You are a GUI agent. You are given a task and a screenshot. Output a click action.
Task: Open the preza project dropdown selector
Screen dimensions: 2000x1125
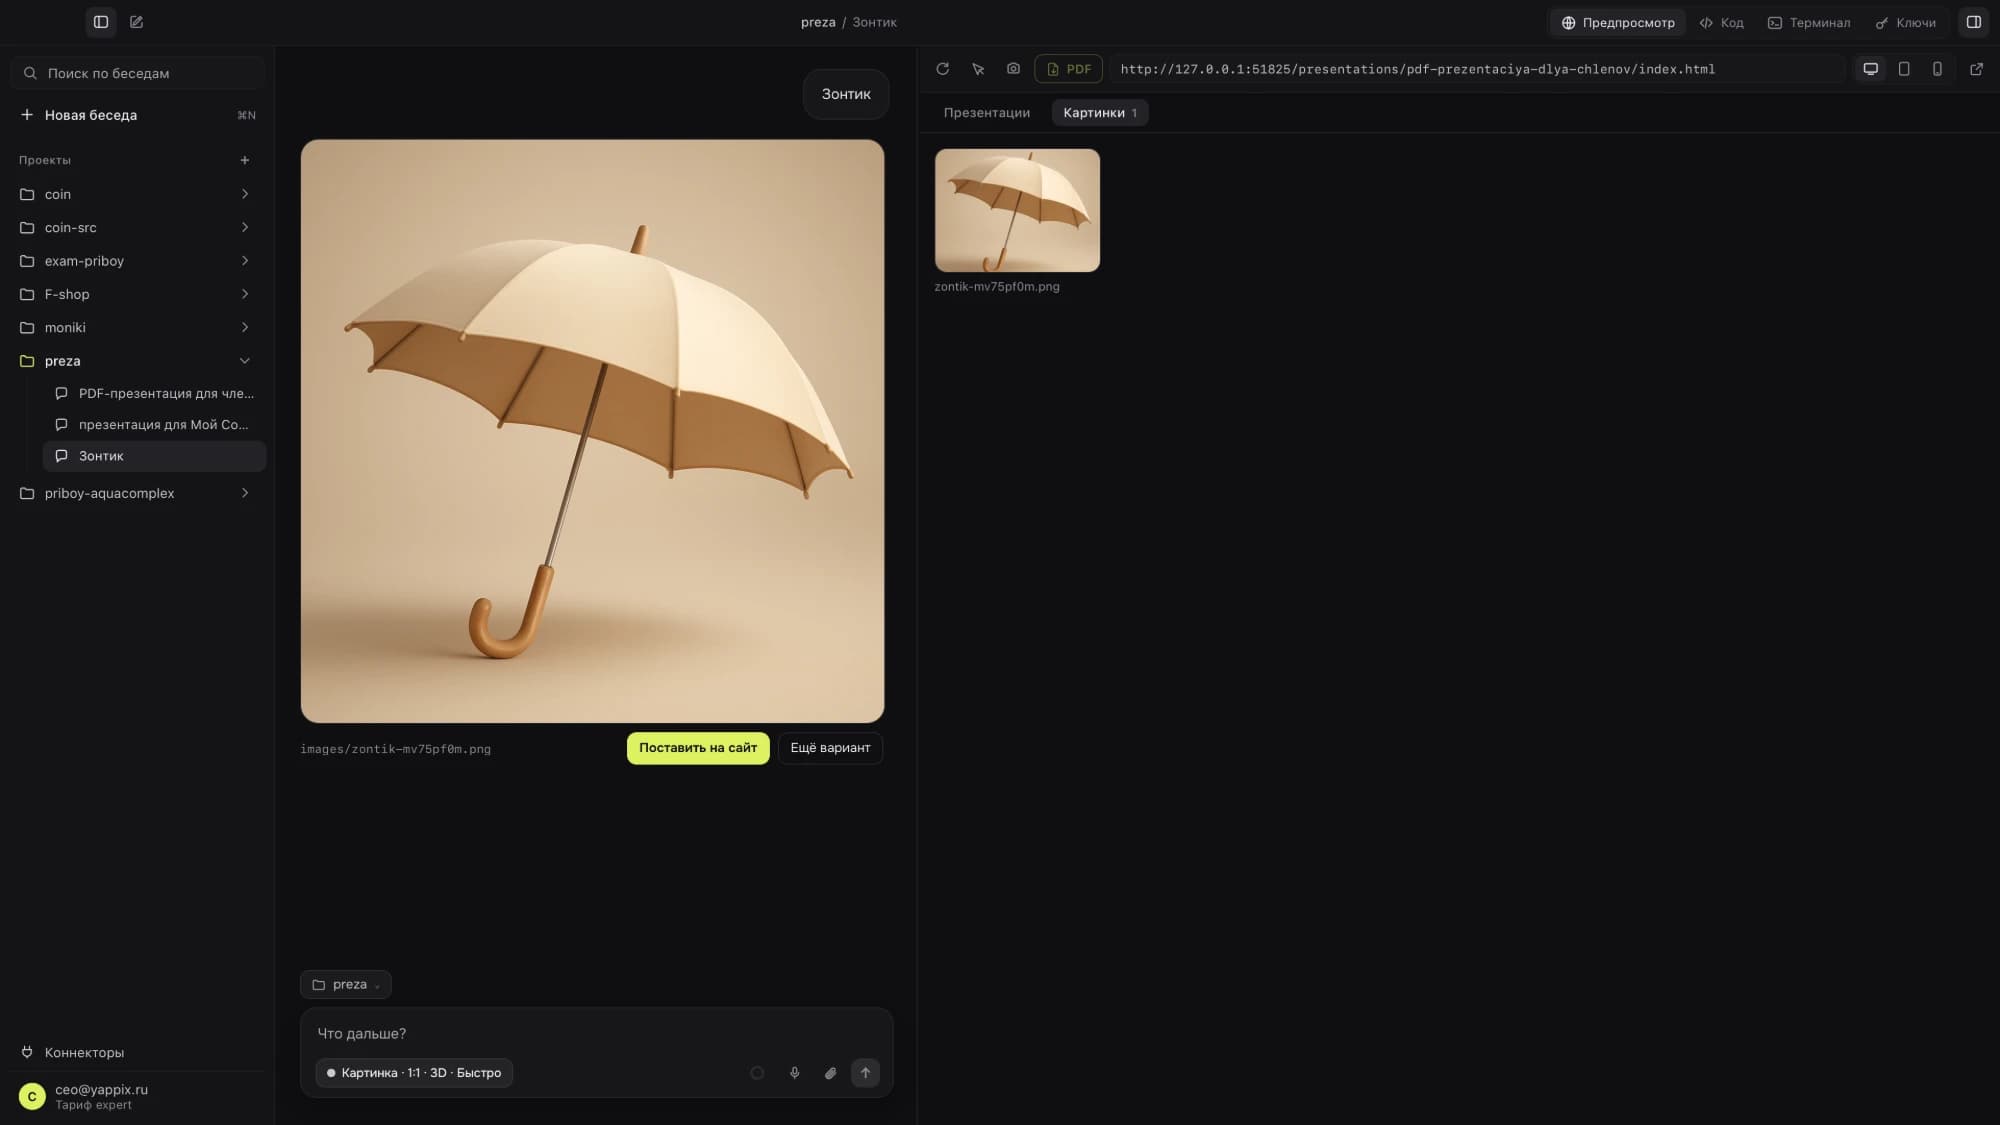pos(346,985)
